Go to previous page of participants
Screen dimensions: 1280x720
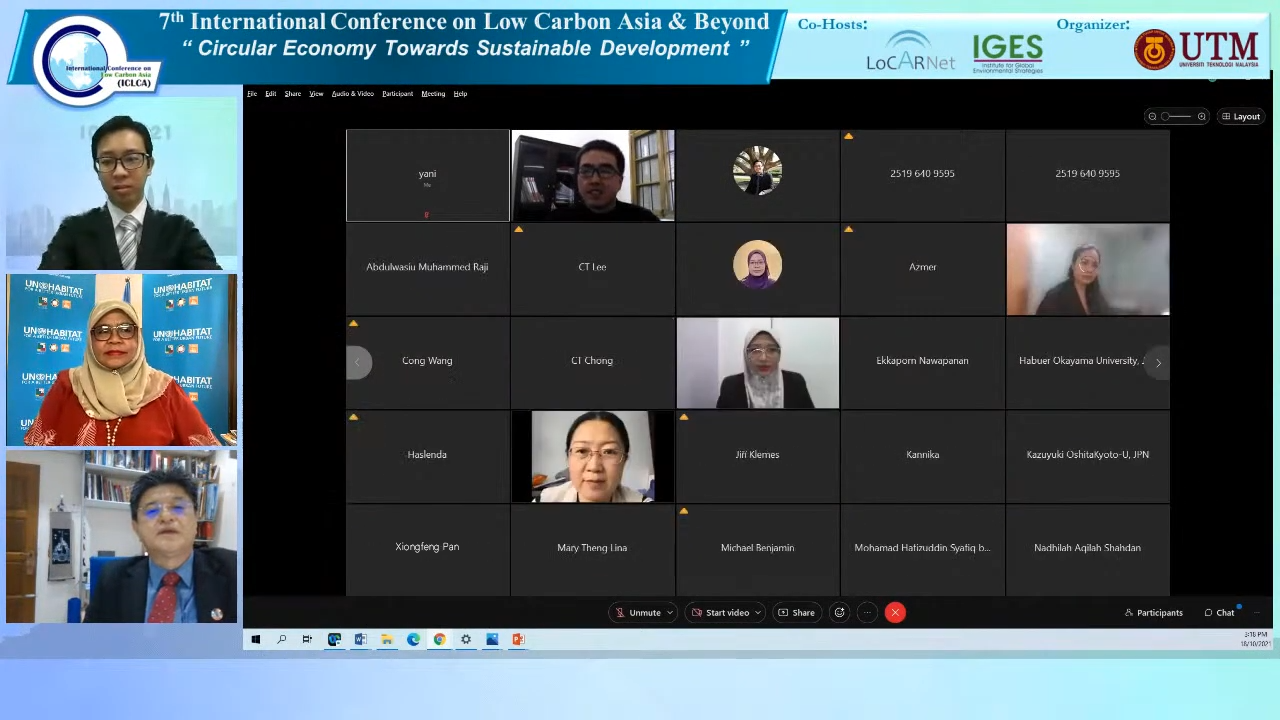358,363
